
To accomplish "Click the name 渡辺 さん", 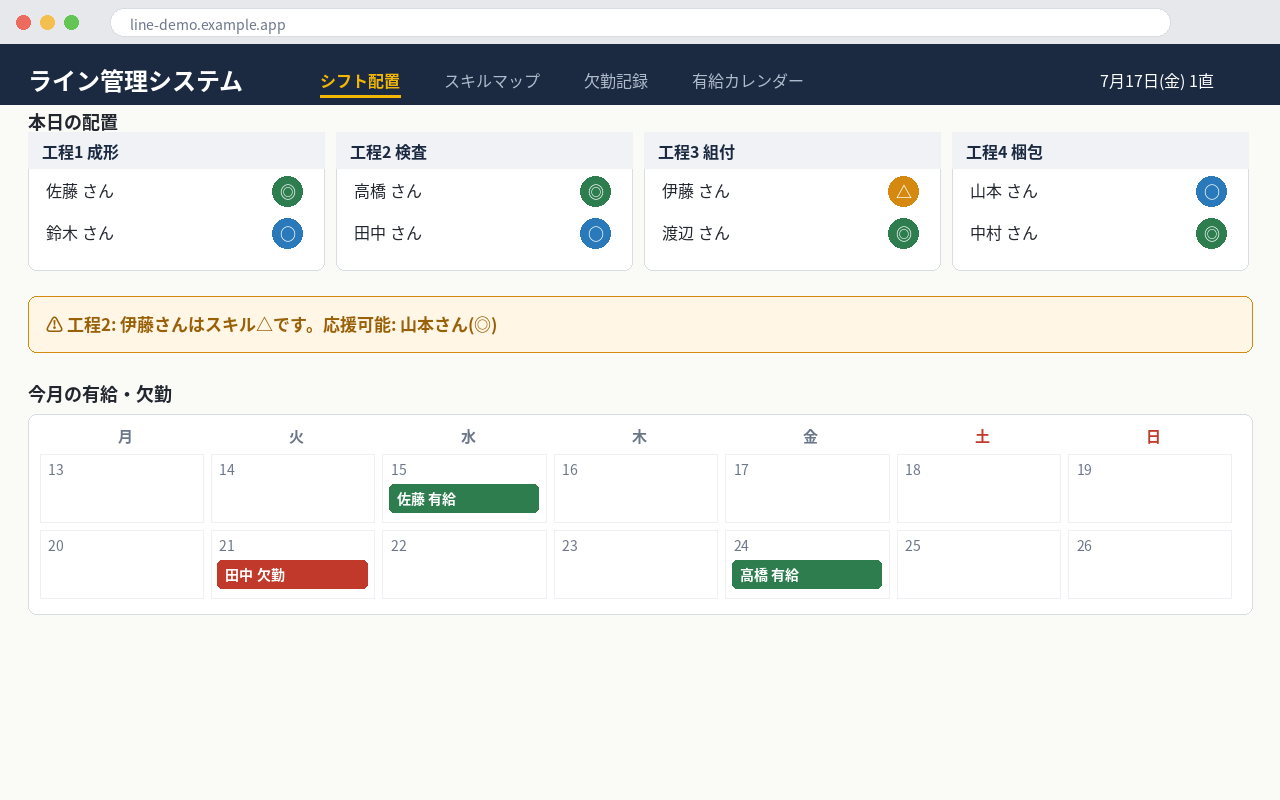I will pyautogui.click(x=696, y=233).
